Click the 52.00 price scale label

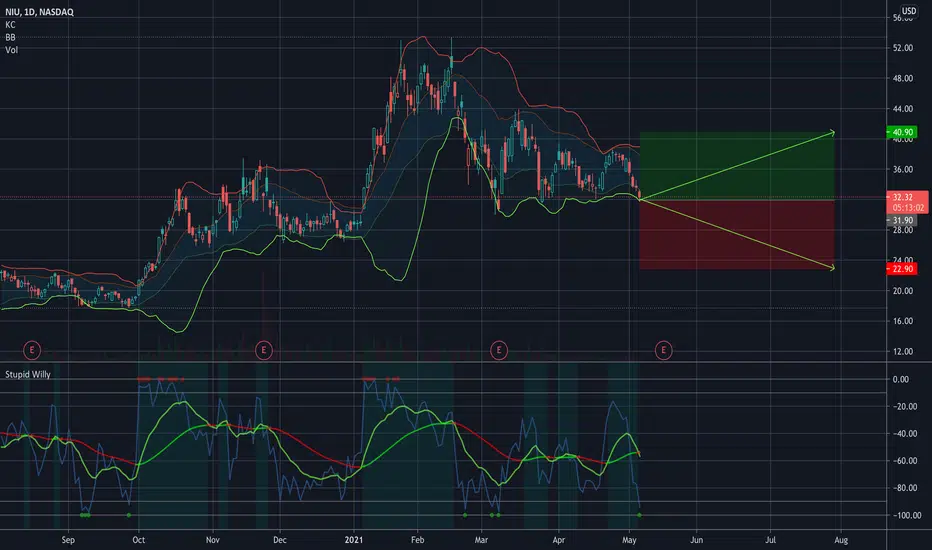point(903,48)
